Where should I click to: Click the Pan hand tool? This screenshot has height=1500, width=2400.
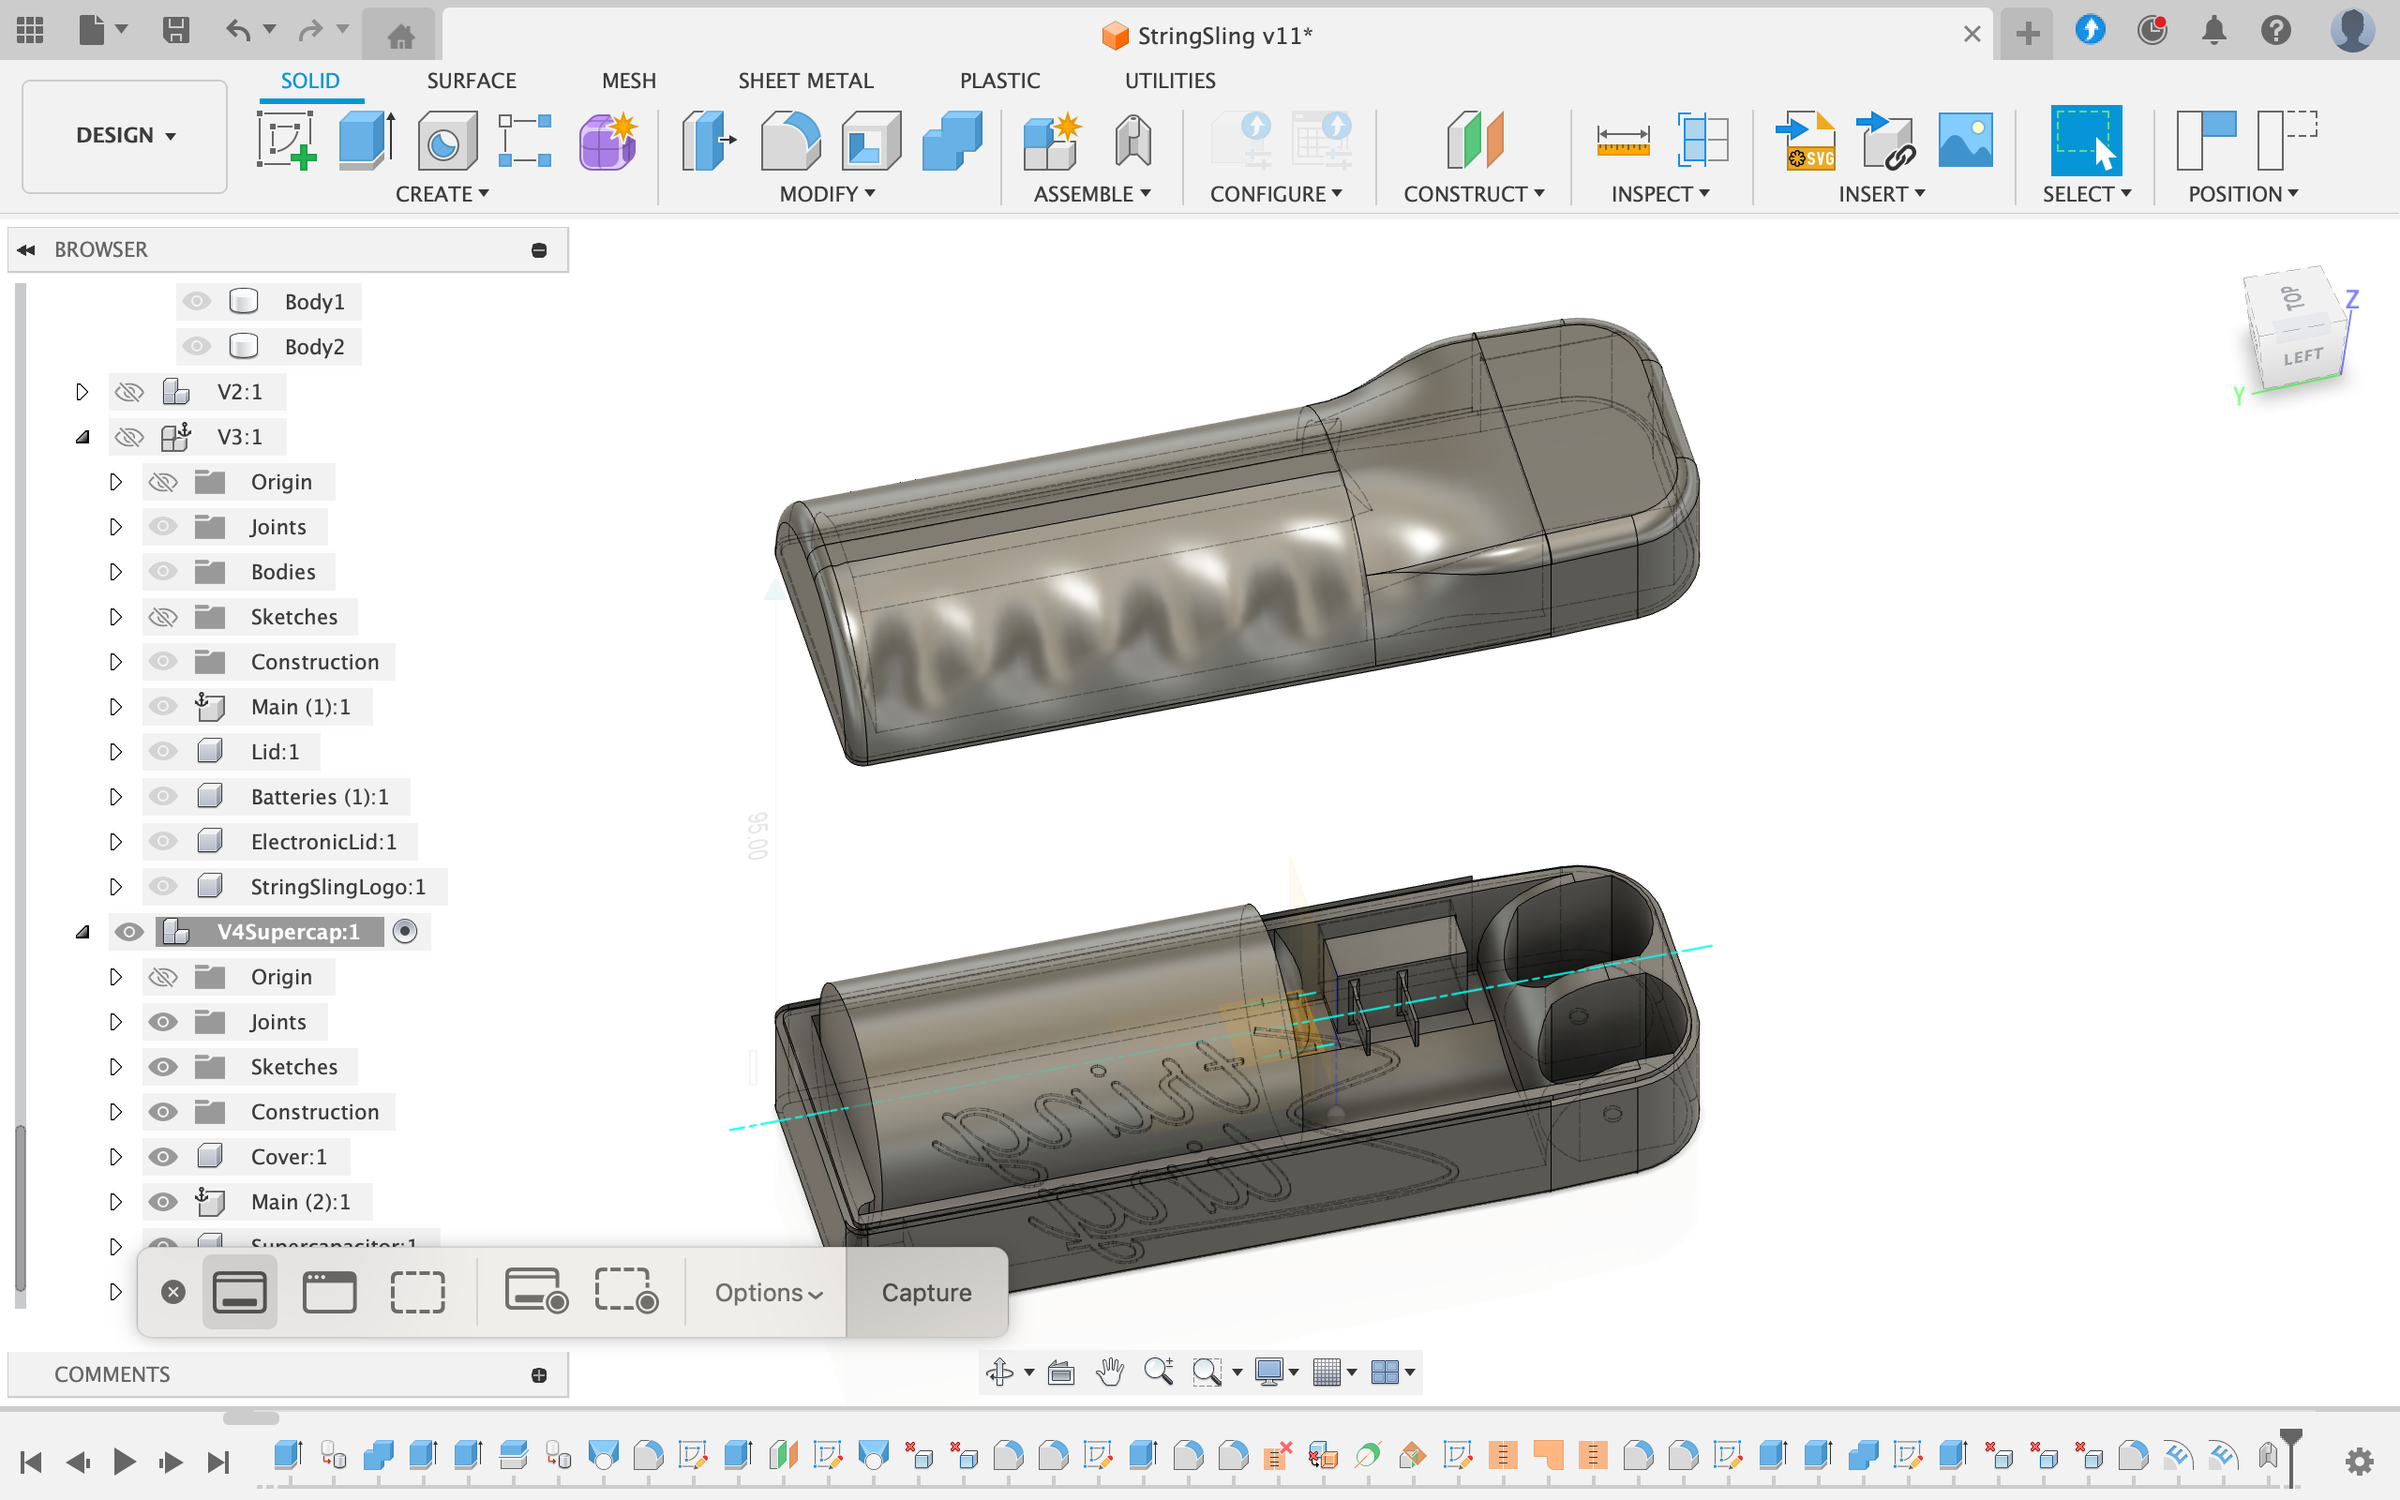coord(1109,1372)
